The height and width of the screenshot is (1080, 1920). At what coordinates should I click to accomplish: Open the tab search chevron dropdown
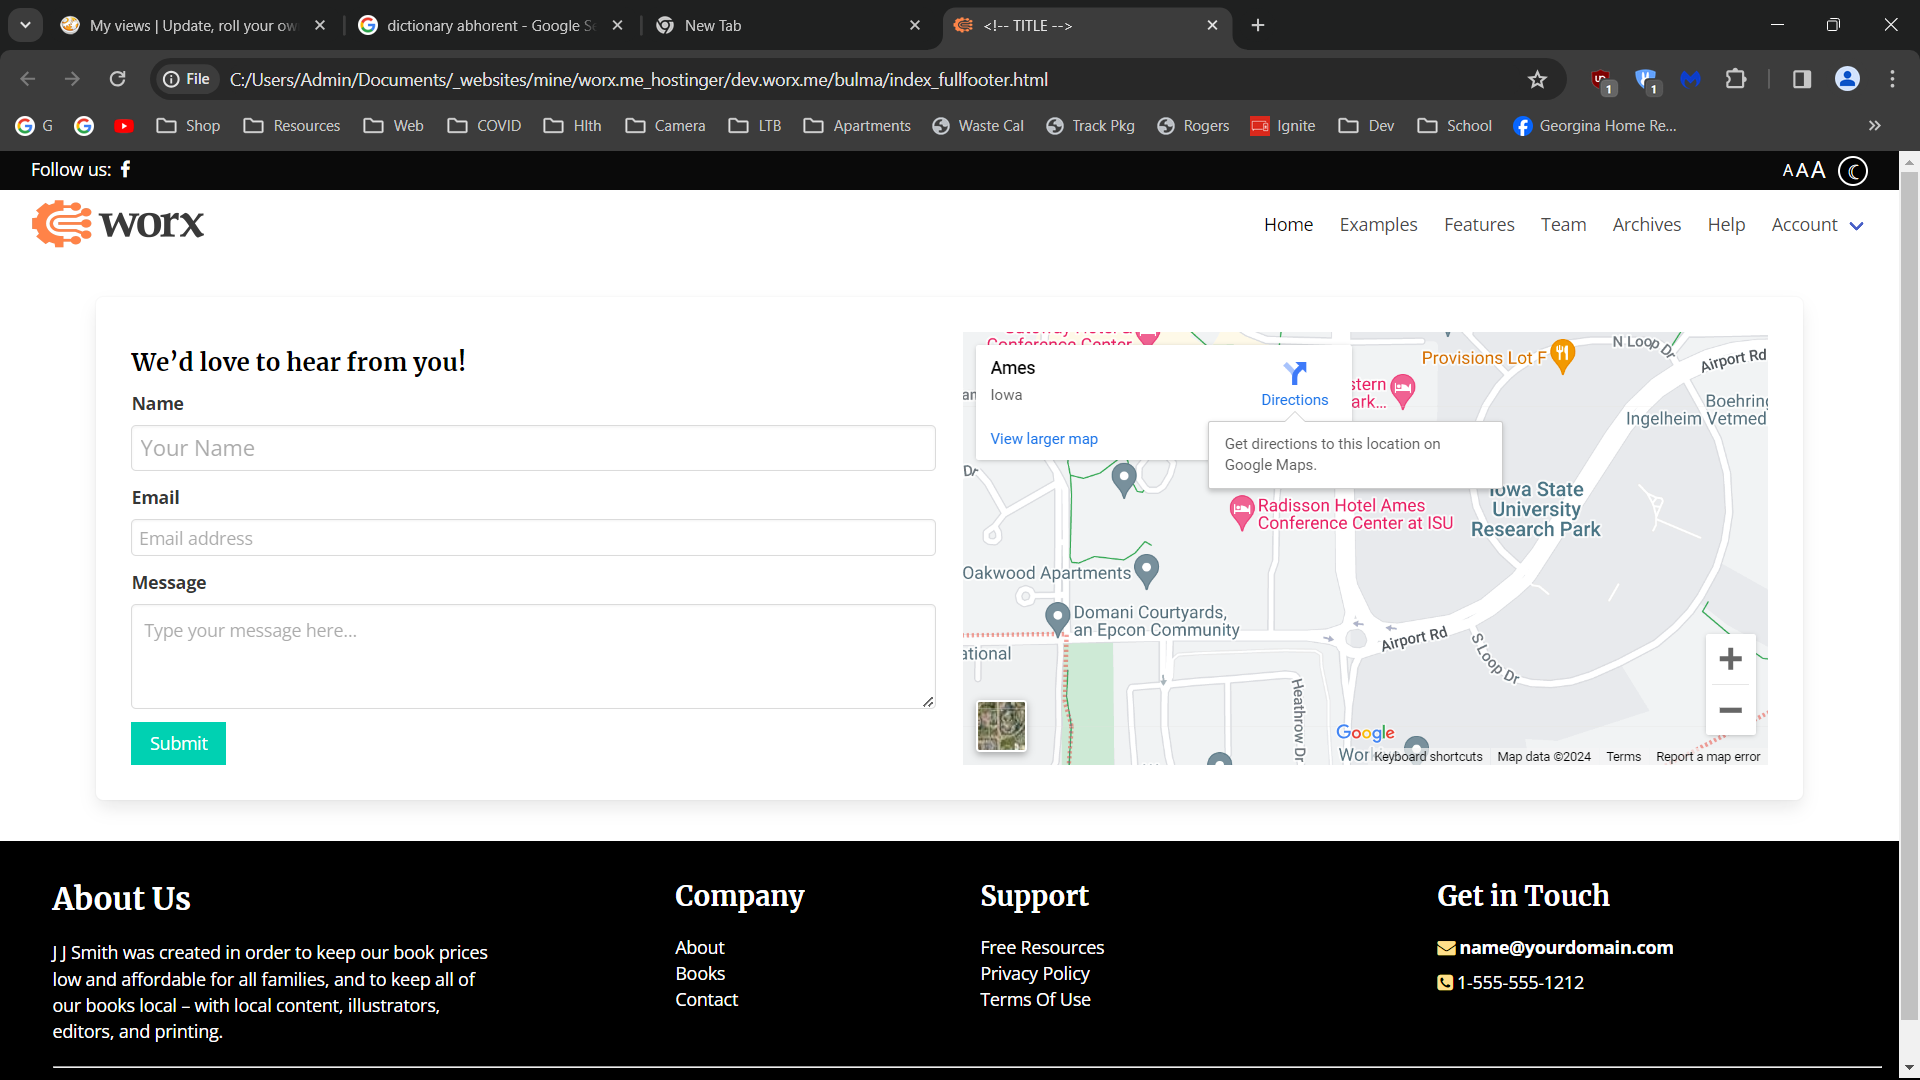25,25
